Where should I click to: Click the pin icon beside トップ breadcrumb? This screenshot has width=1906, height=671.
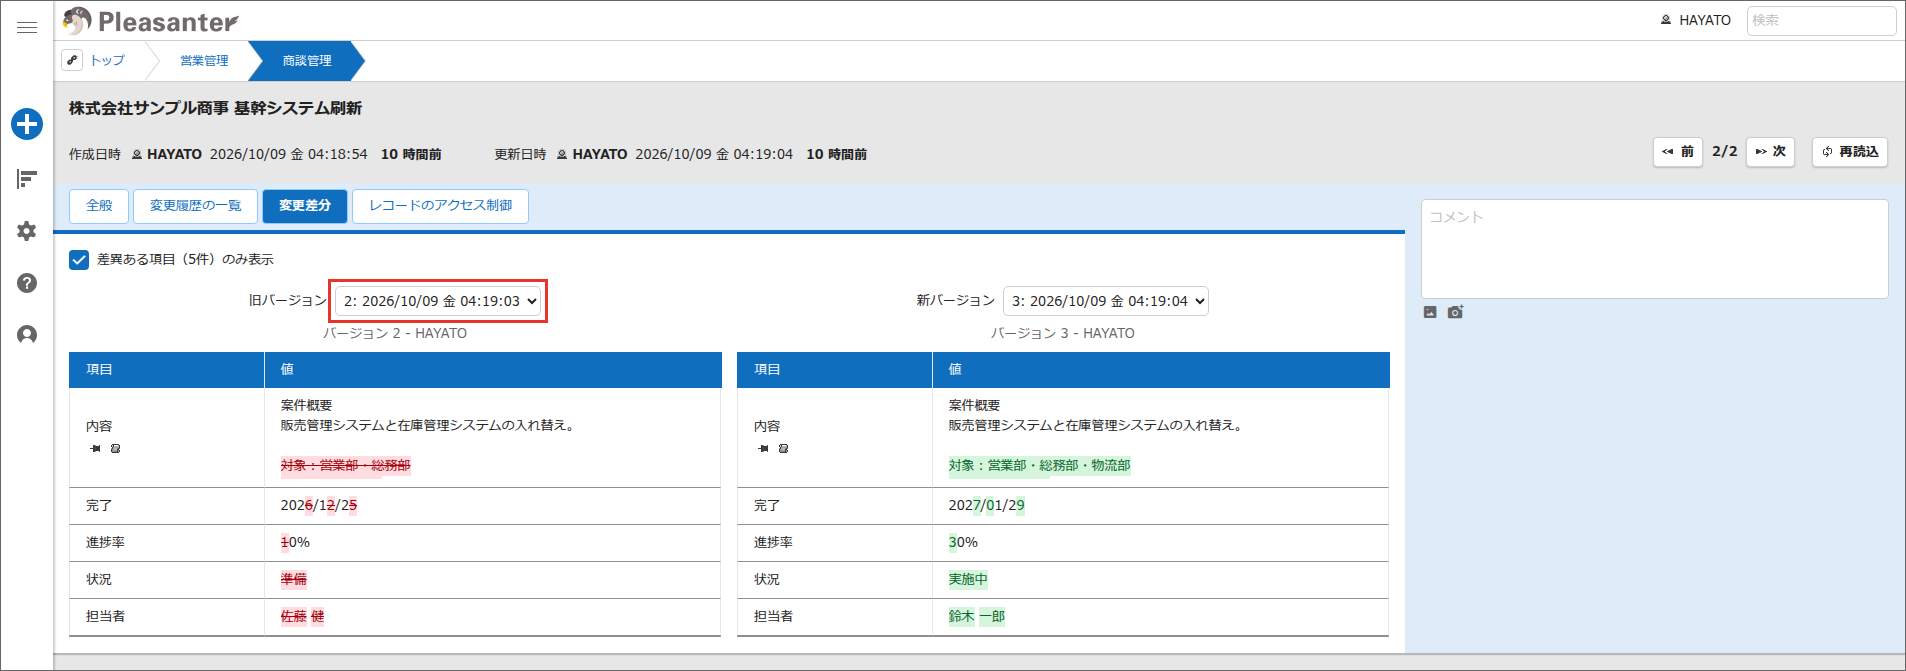[x=72, y=60]
